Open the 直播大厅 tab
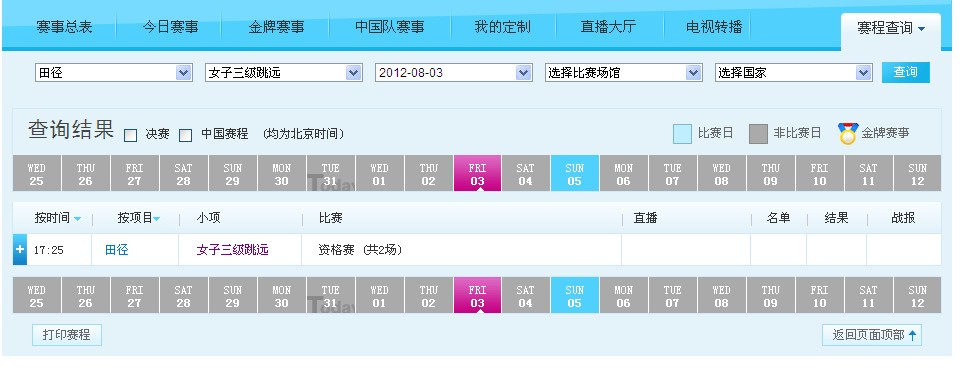The image size is (974, 386). 608,27
